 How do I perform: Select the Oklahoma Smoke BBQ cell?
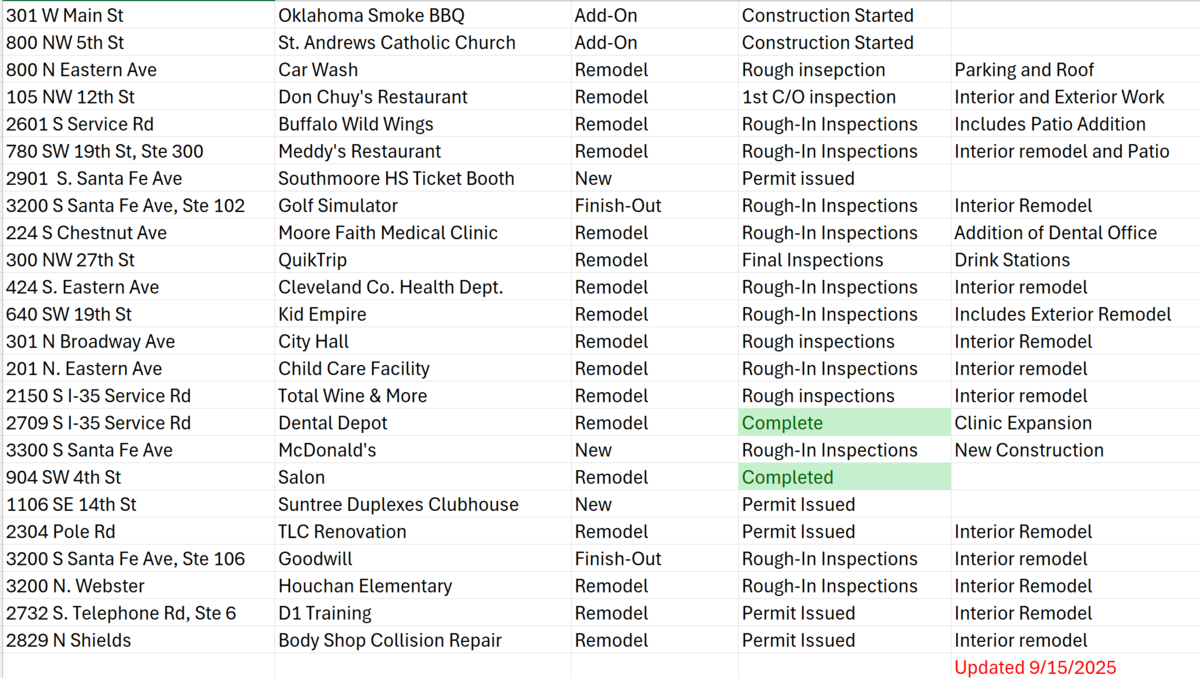pos(423,15)
